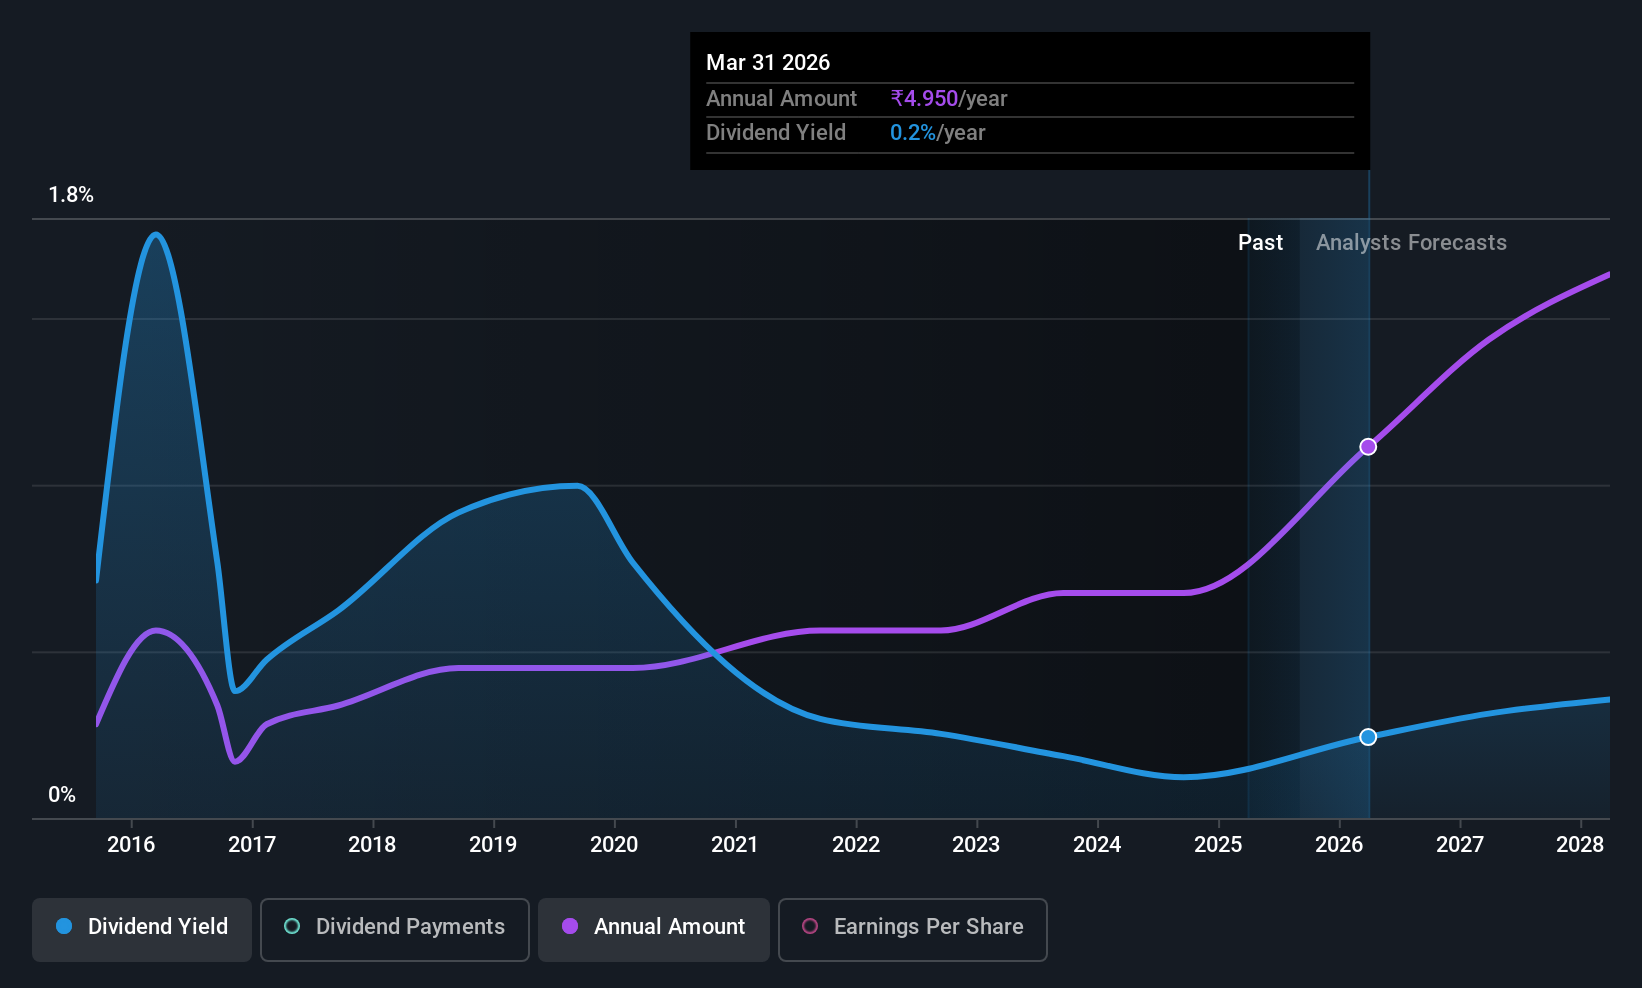
Task: Click the Analysts Forecasts label
Action: coord(1411,242)
